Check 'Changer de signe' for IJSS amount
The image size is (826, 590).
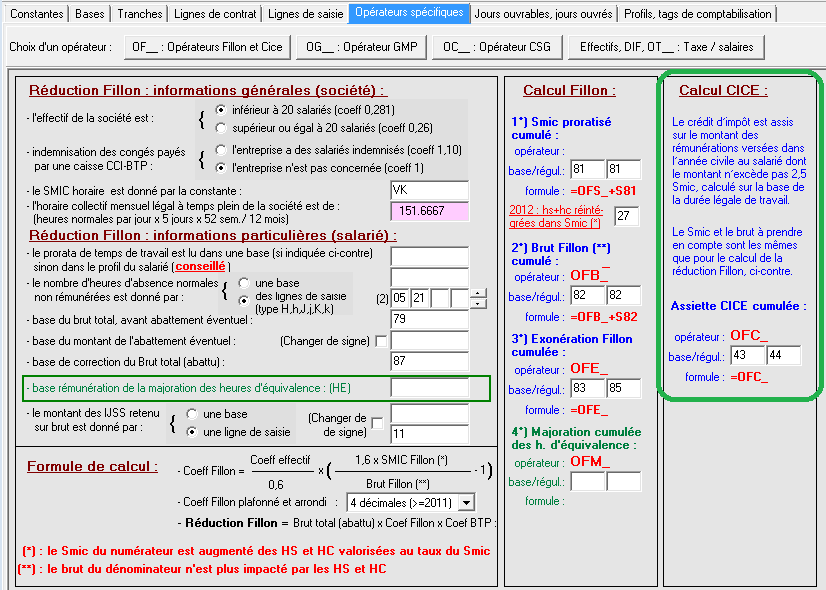tap(377, 423)
